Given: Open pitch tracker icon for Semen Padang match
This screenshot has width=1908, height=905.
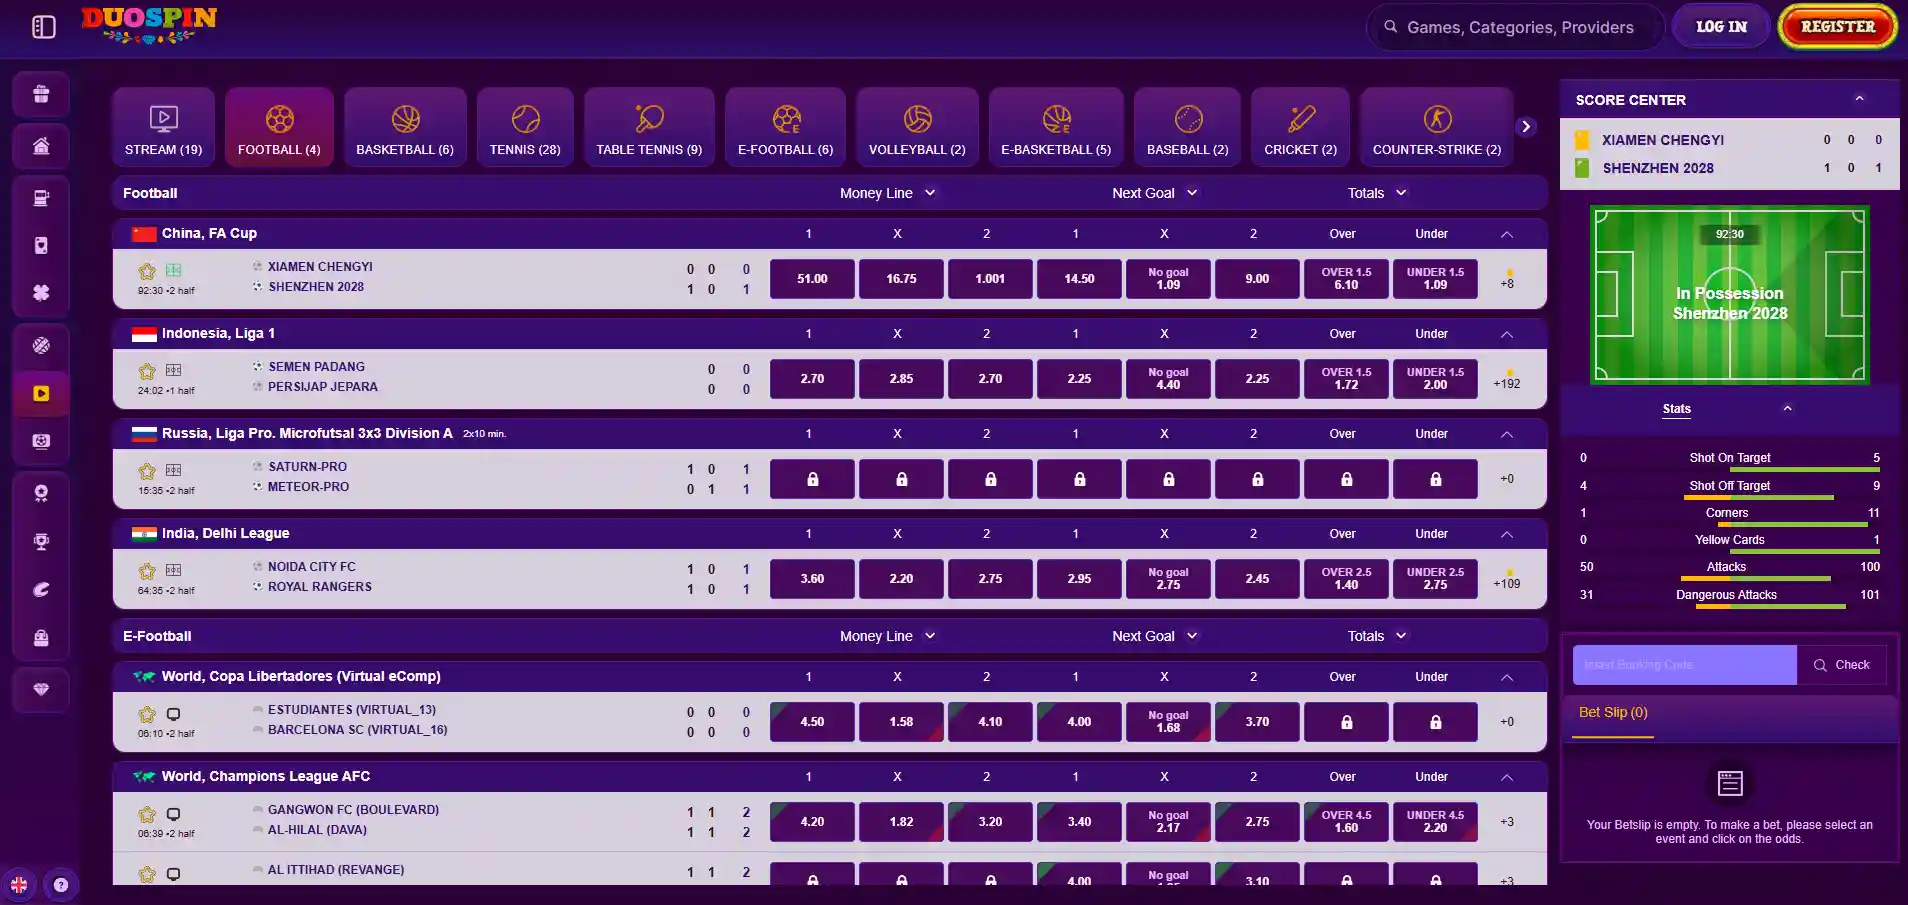Looking at the screenshot, I should click(x=174, y=370).
